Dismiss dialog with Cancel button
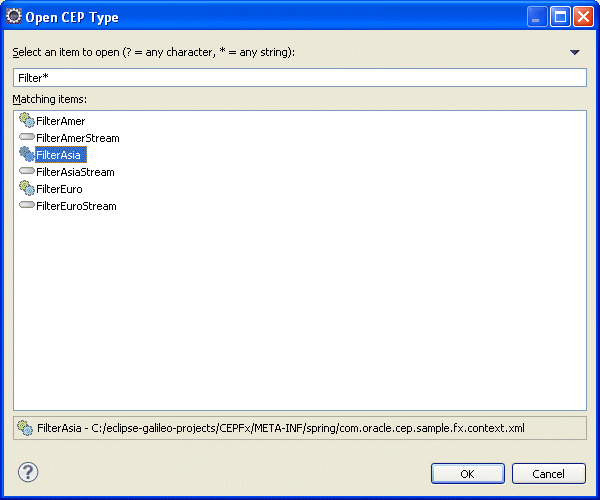Viewport: 600px width, 500px height. (548, 474)
